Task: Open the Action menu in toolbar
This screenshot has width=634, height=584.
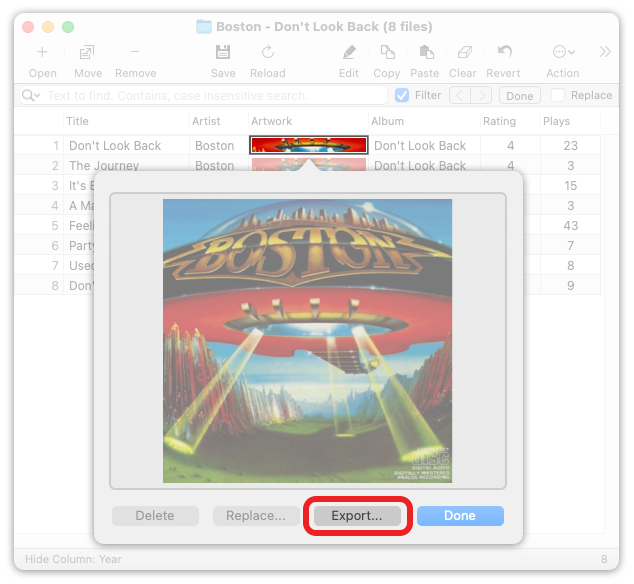Action: click(563, 52)
